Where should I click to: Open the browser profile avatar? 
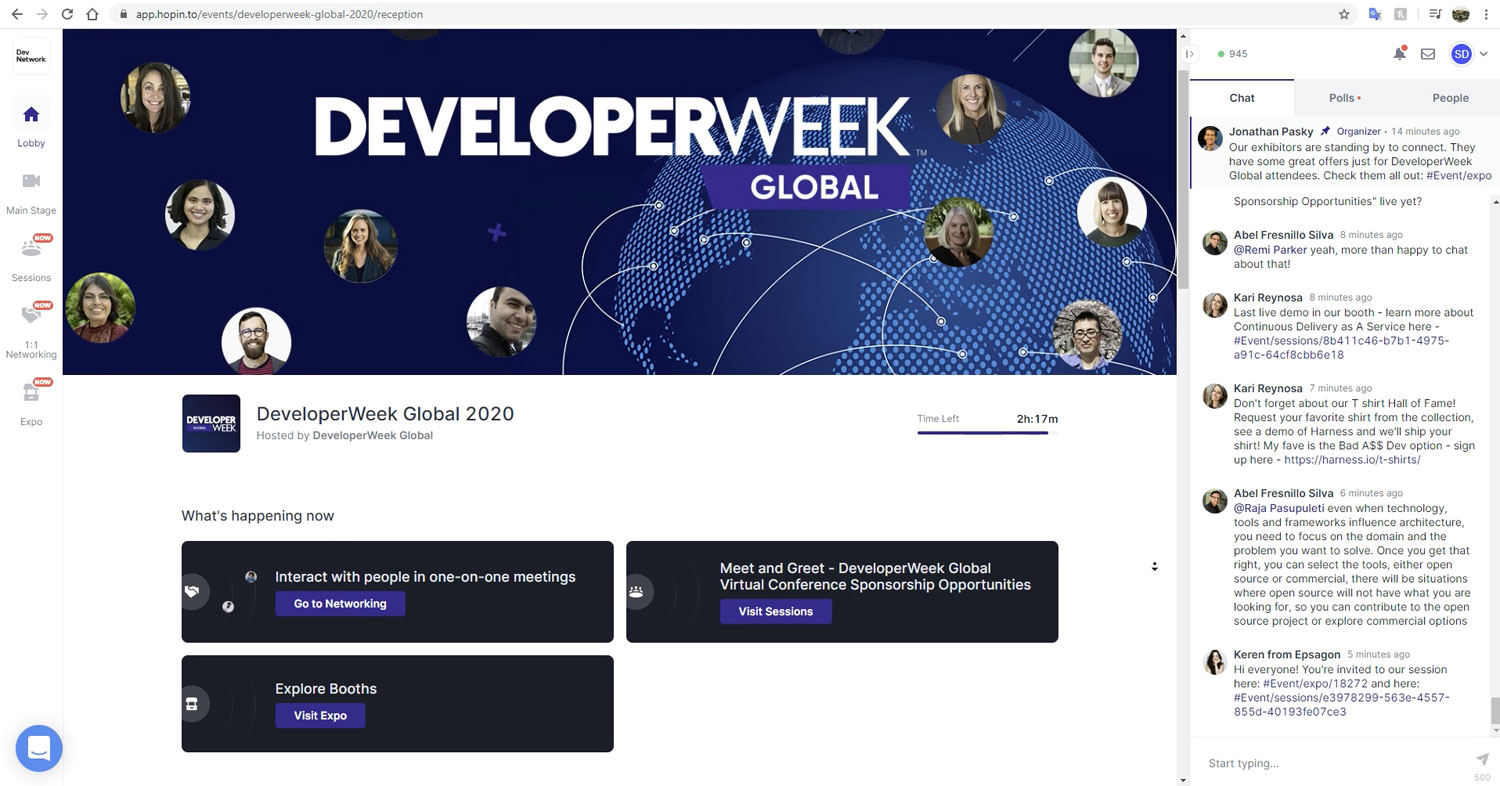point(1461,14)
